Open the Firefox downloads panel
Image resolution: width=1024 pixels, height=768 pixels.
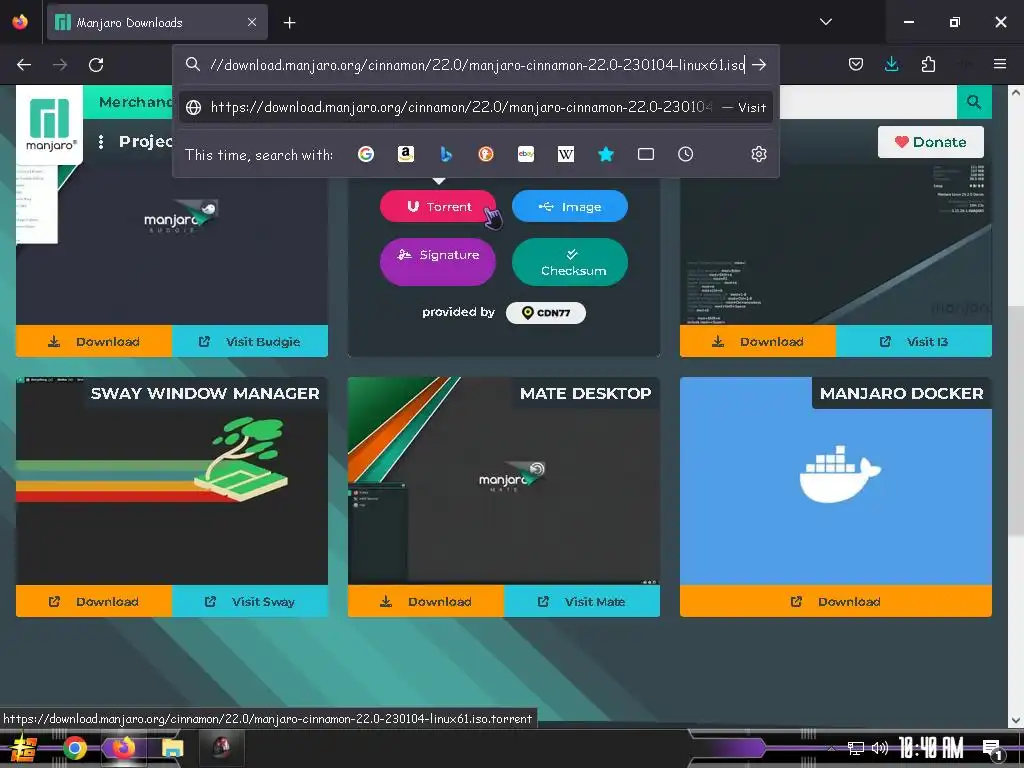point(891,64)
